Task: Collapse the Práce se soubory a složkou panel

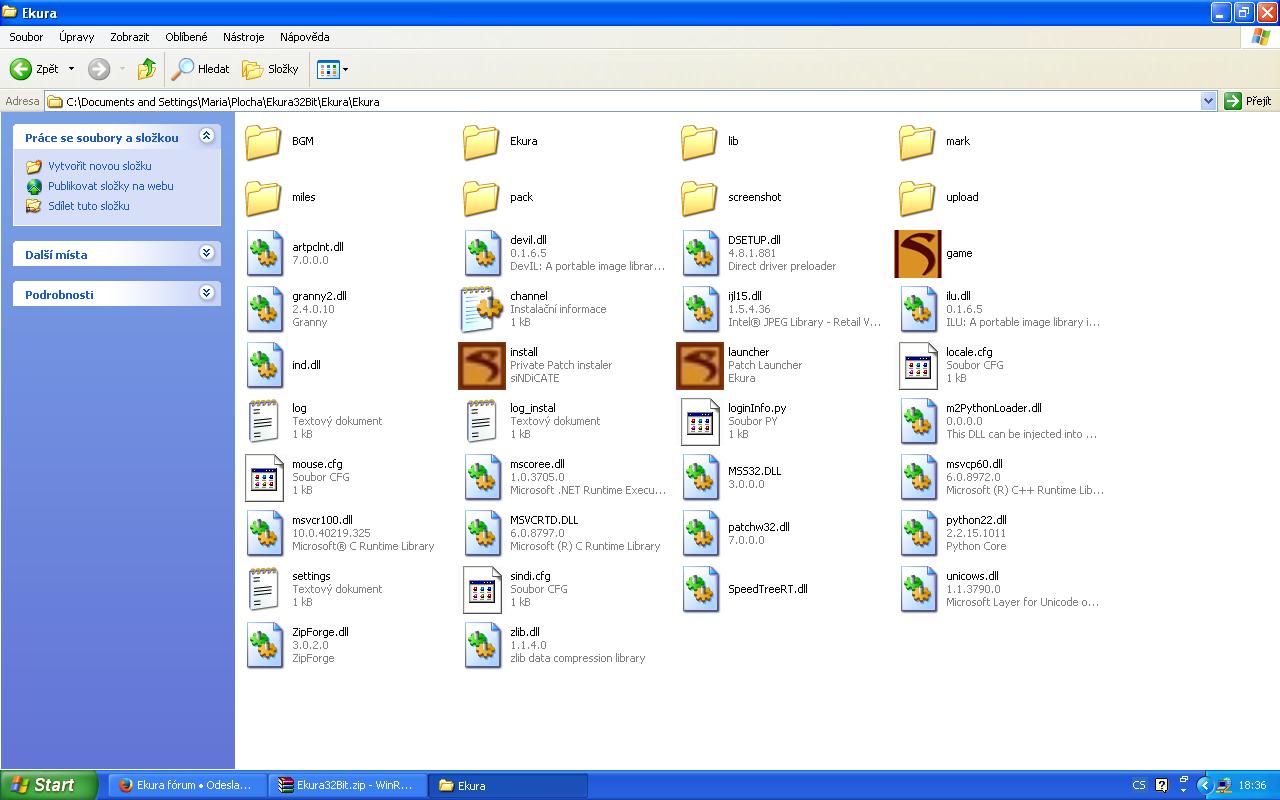Action: (x=207, y=136)
